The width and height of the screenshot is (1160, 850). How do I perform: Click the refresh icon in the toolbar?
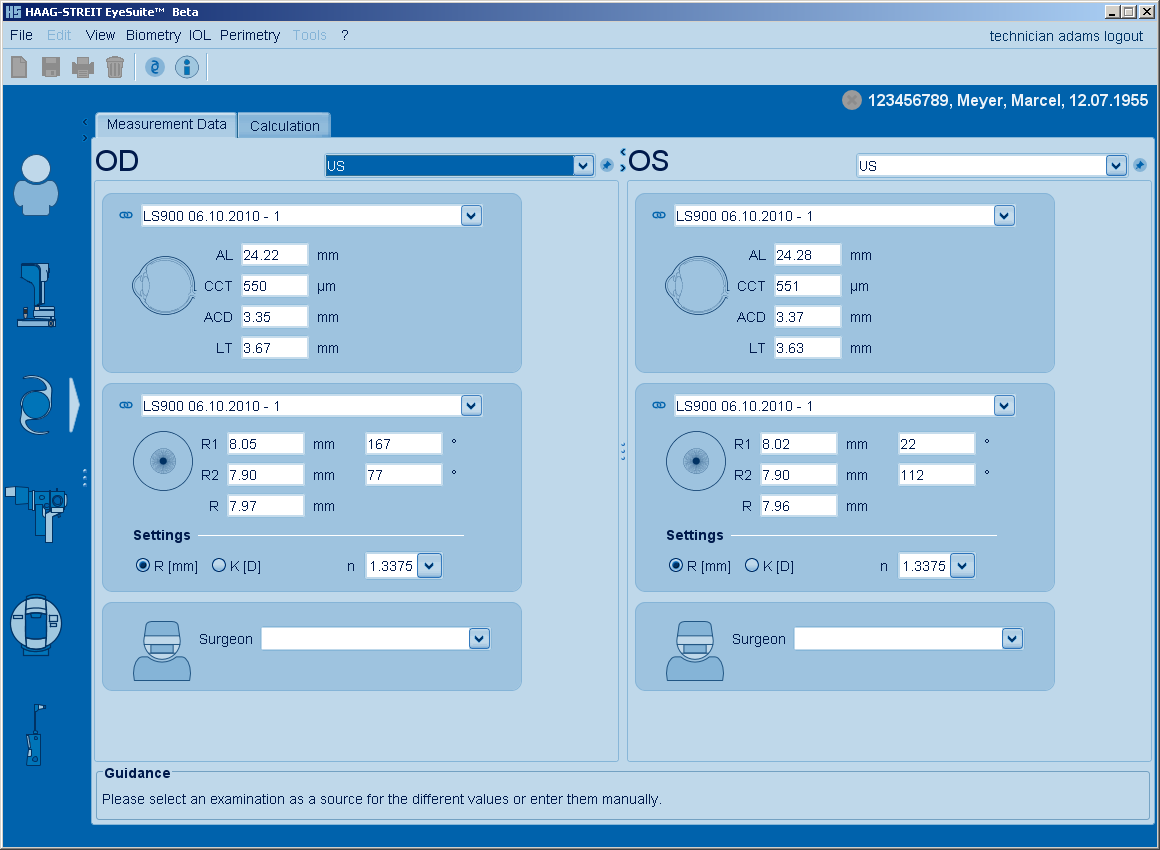154,67
